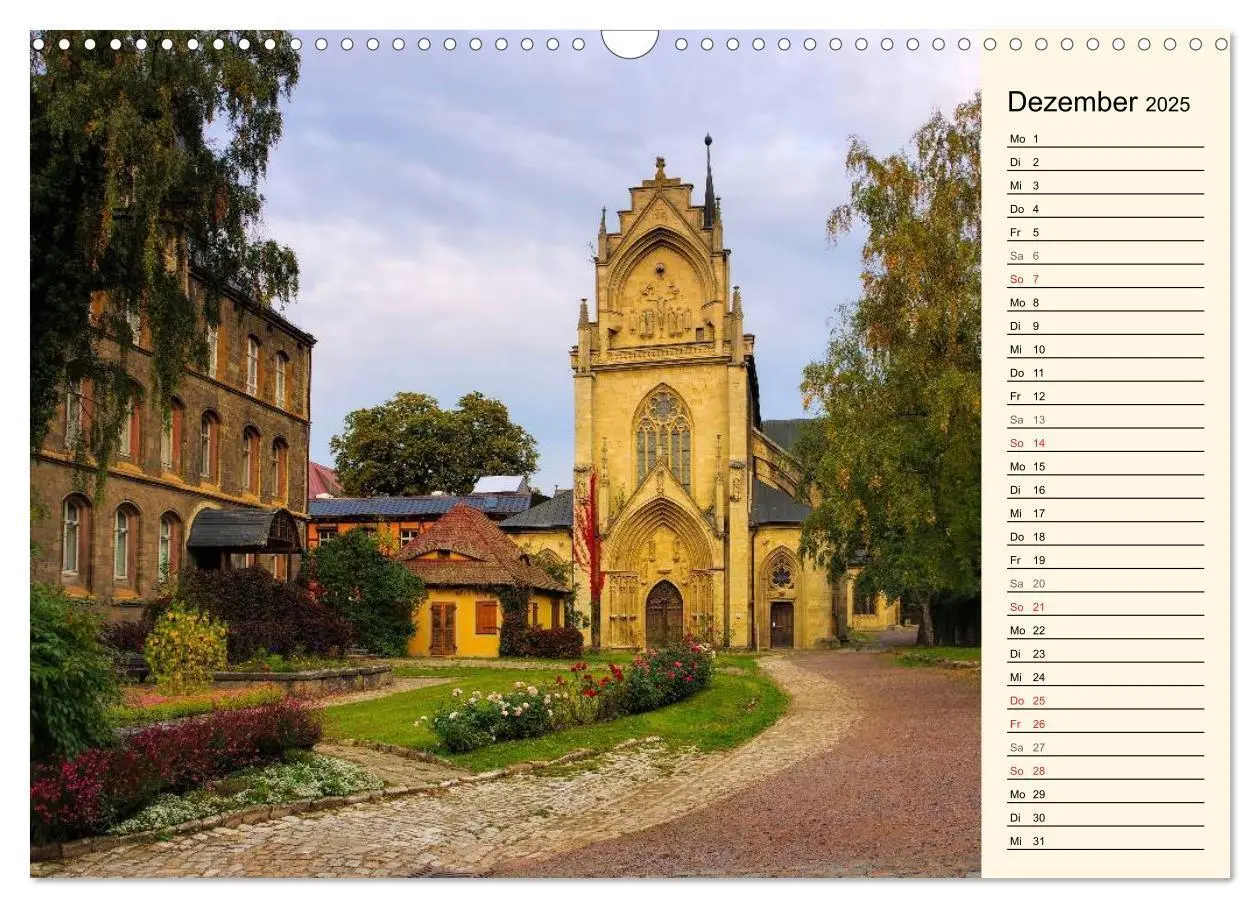Select the Do 4 calendar row
This screenshot has width=1260, height=908.
tap(1105, 209)
